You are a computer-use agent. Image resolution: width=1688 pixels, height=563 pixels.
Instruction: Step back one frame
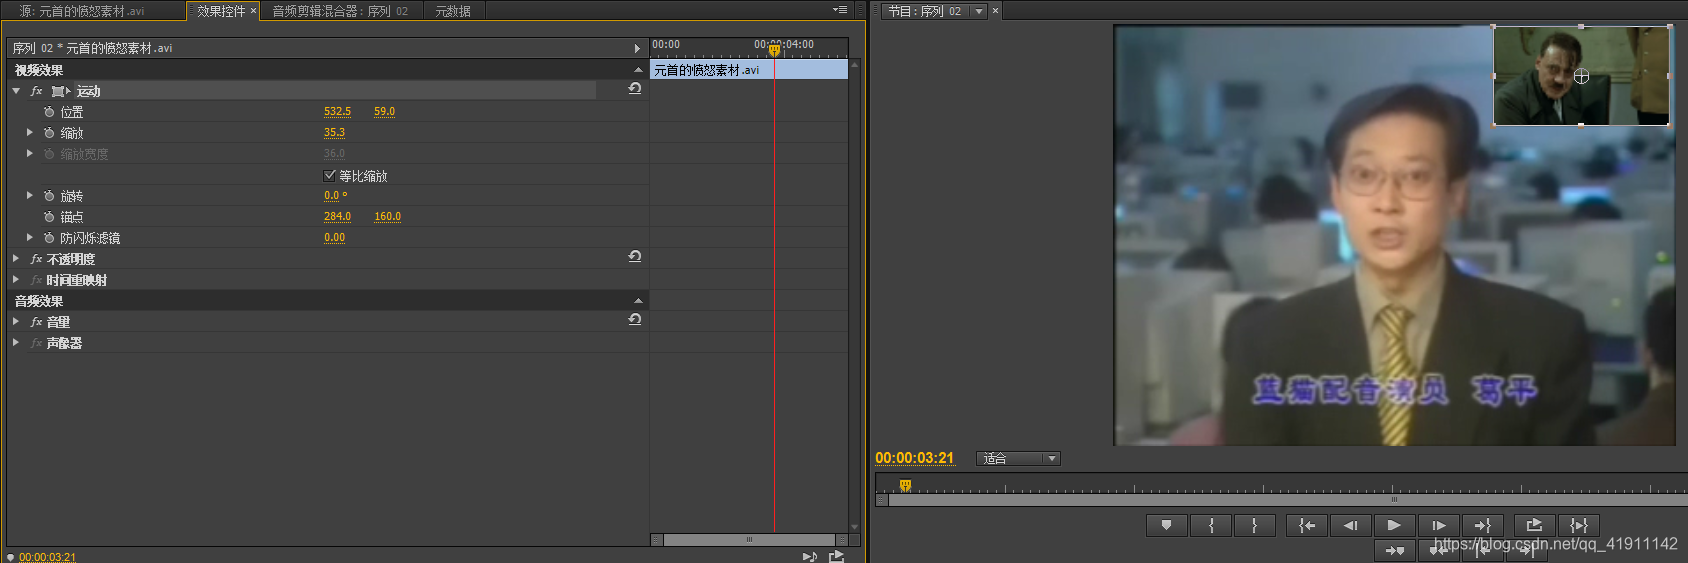point(1350,525)
